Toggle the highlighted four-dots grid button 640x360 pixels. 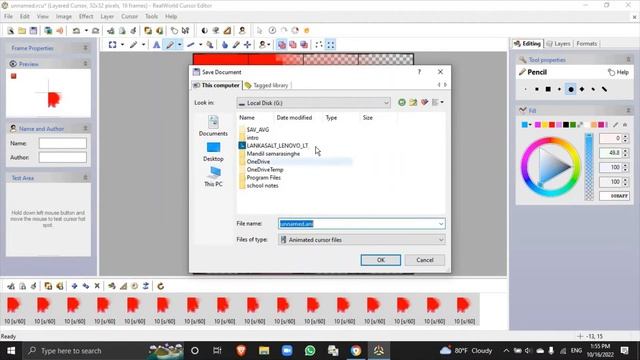coord(331,45)
